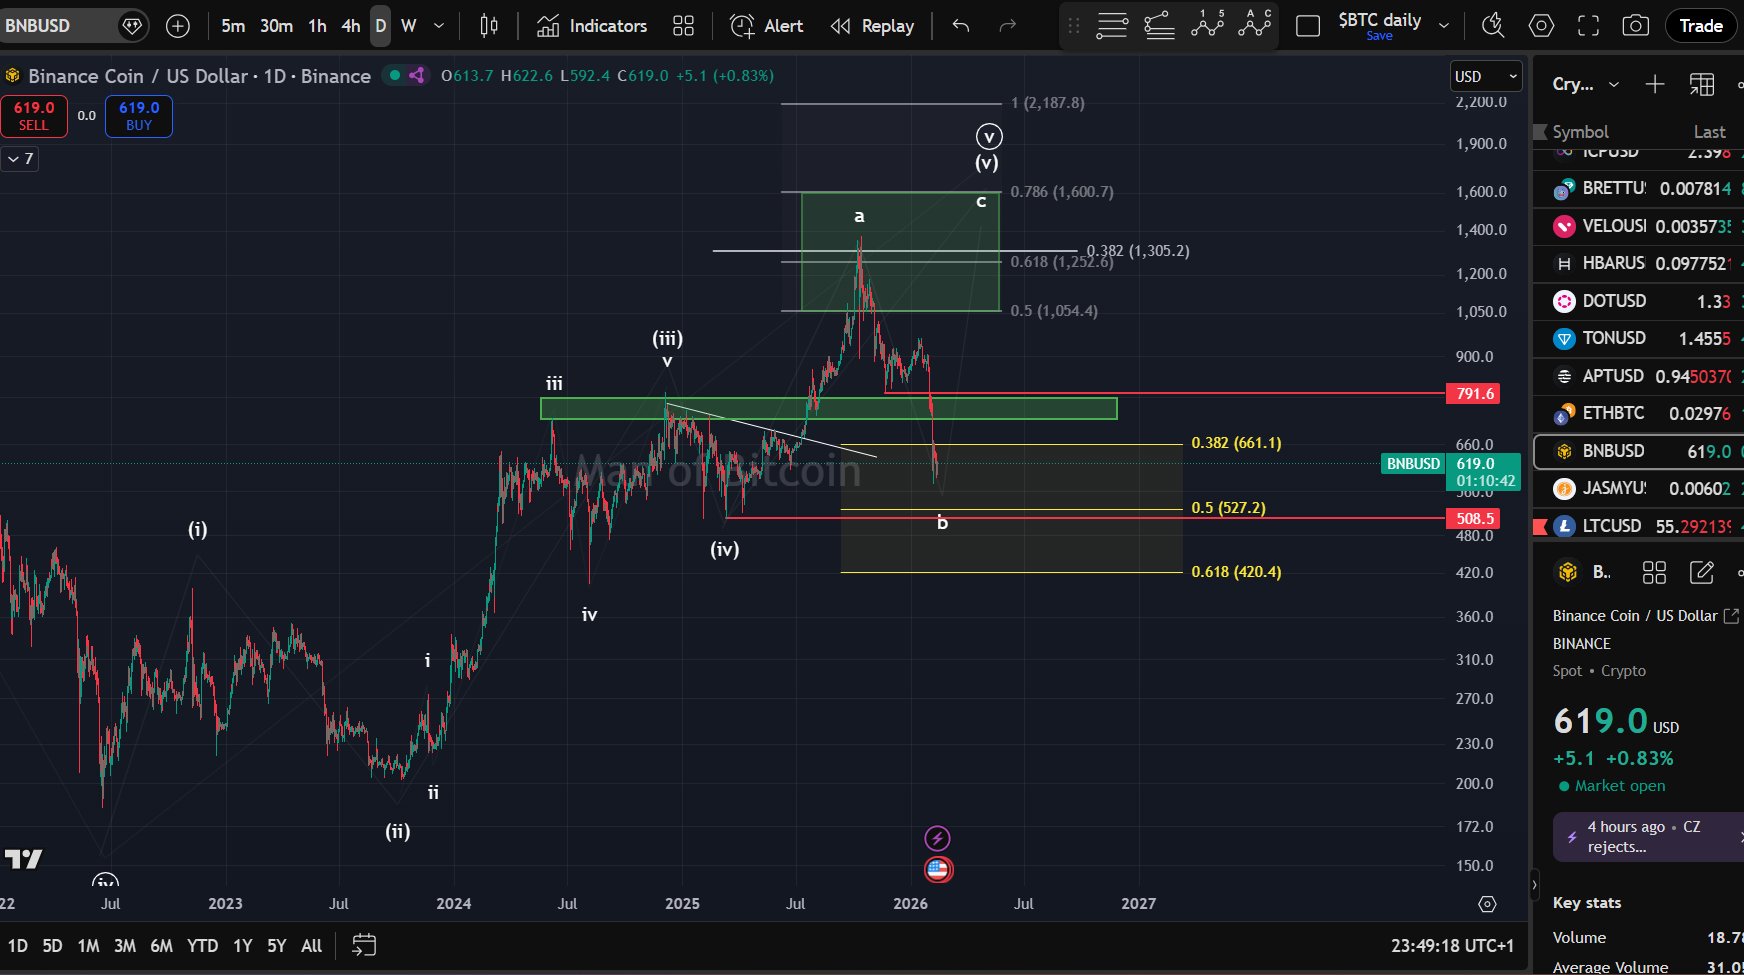Grab the favorites toolbar drag handle

1074,26
